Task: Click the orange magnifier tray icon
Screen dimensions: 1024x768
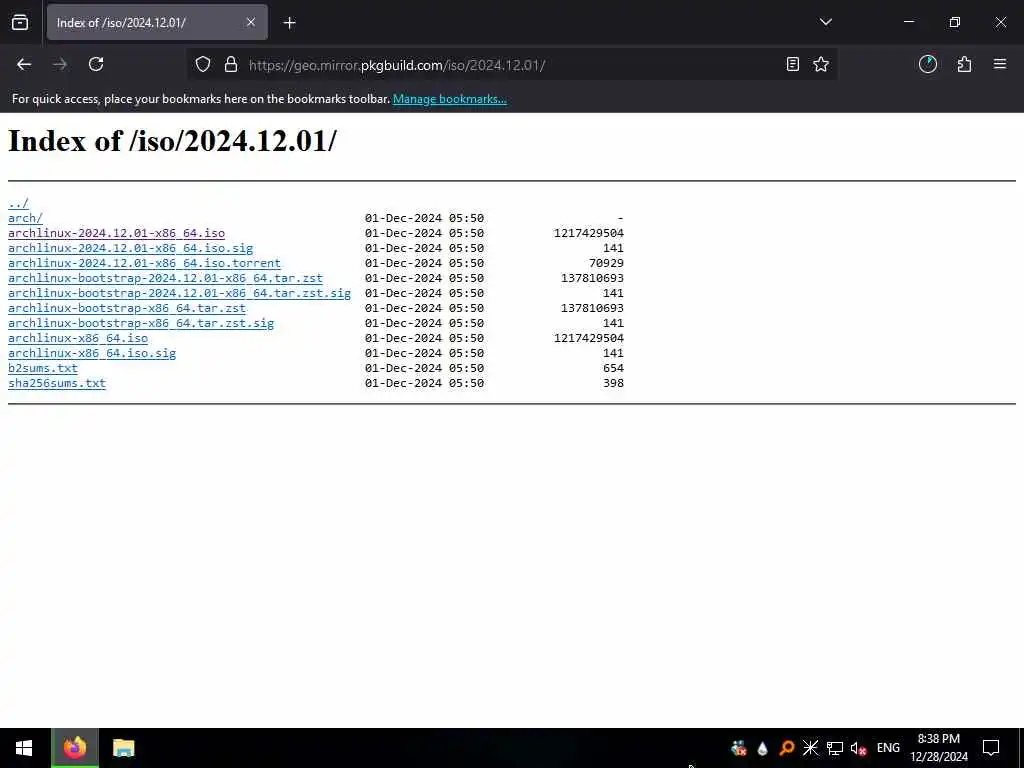Action: pyautogui.click(x=786, y=748)
